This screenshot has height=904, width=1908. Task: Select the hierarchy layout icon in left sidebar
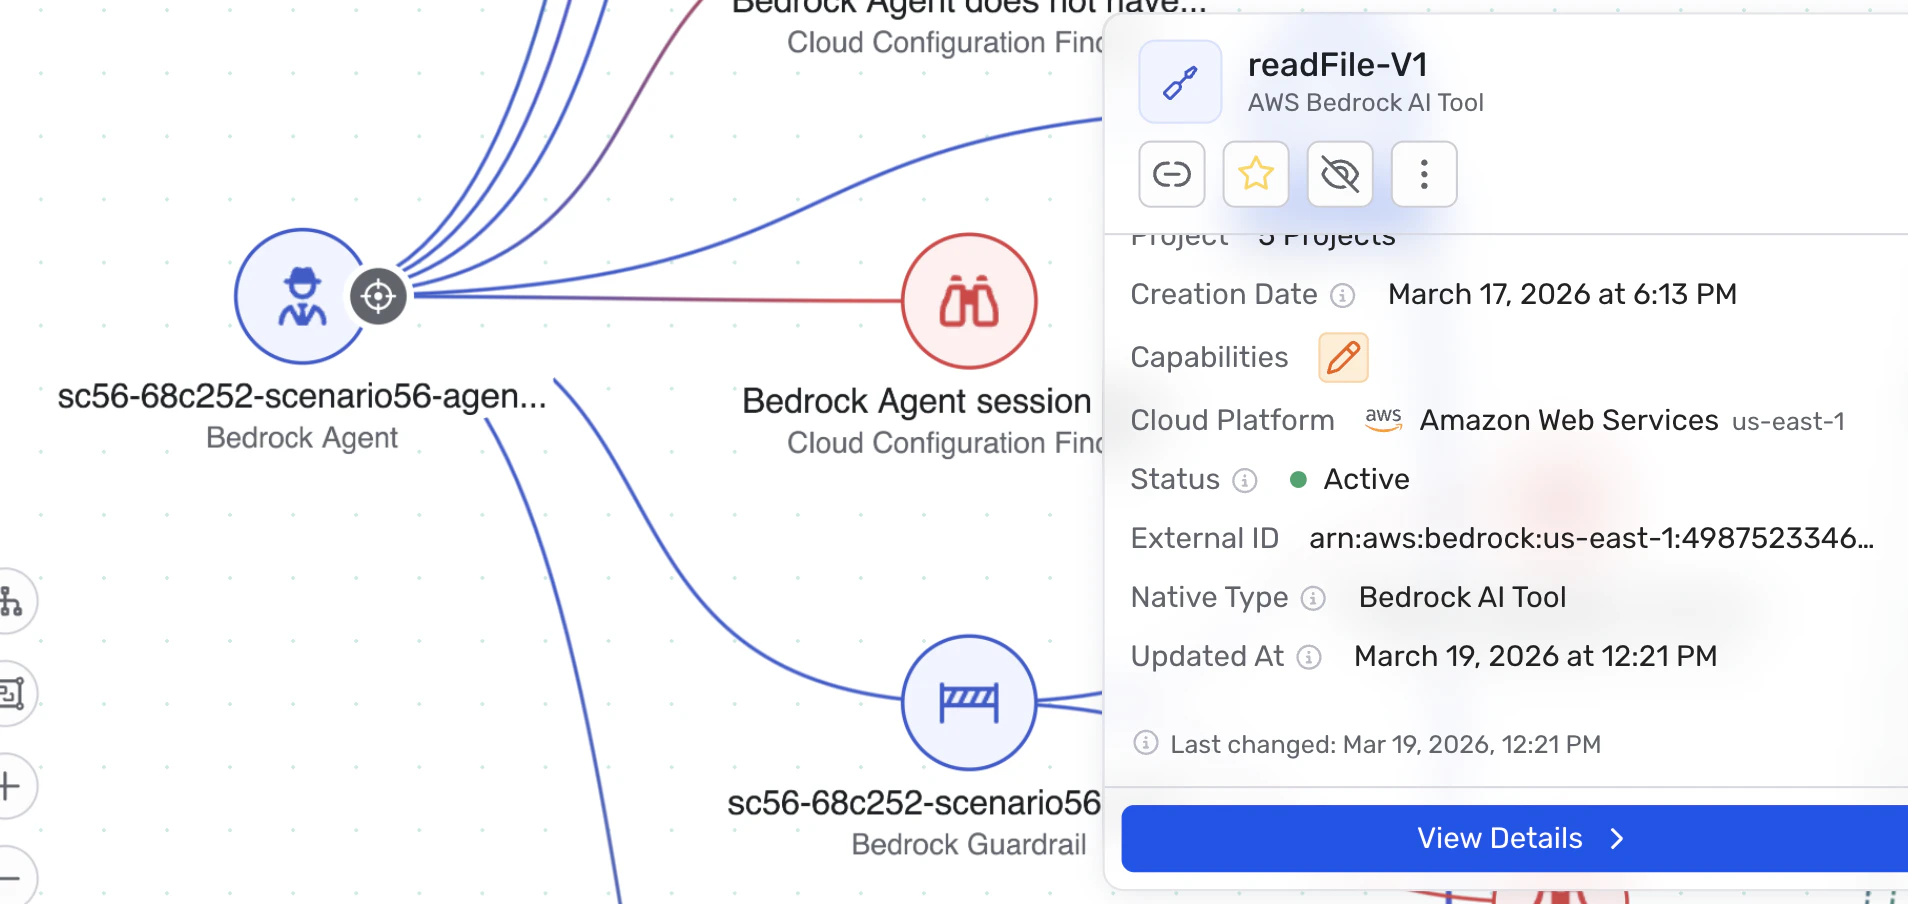point(14,601)
